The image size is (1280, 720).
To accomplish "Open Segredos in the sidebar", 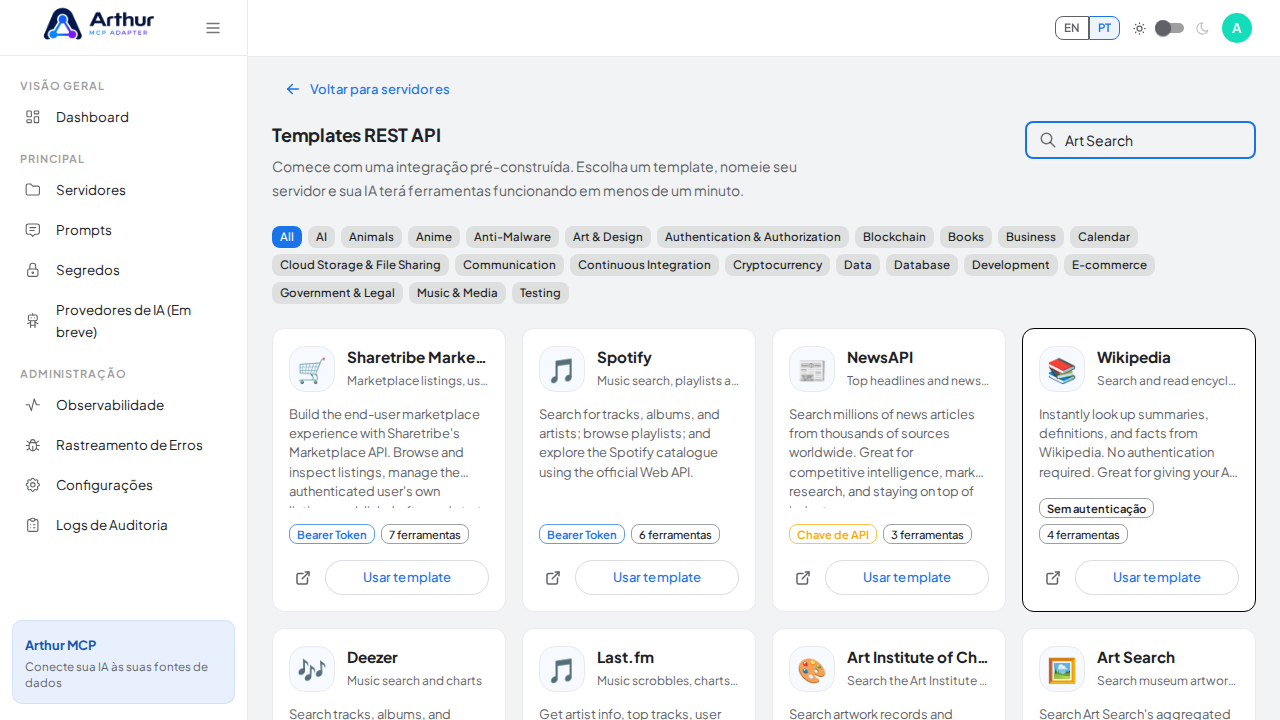I will 124,270.
